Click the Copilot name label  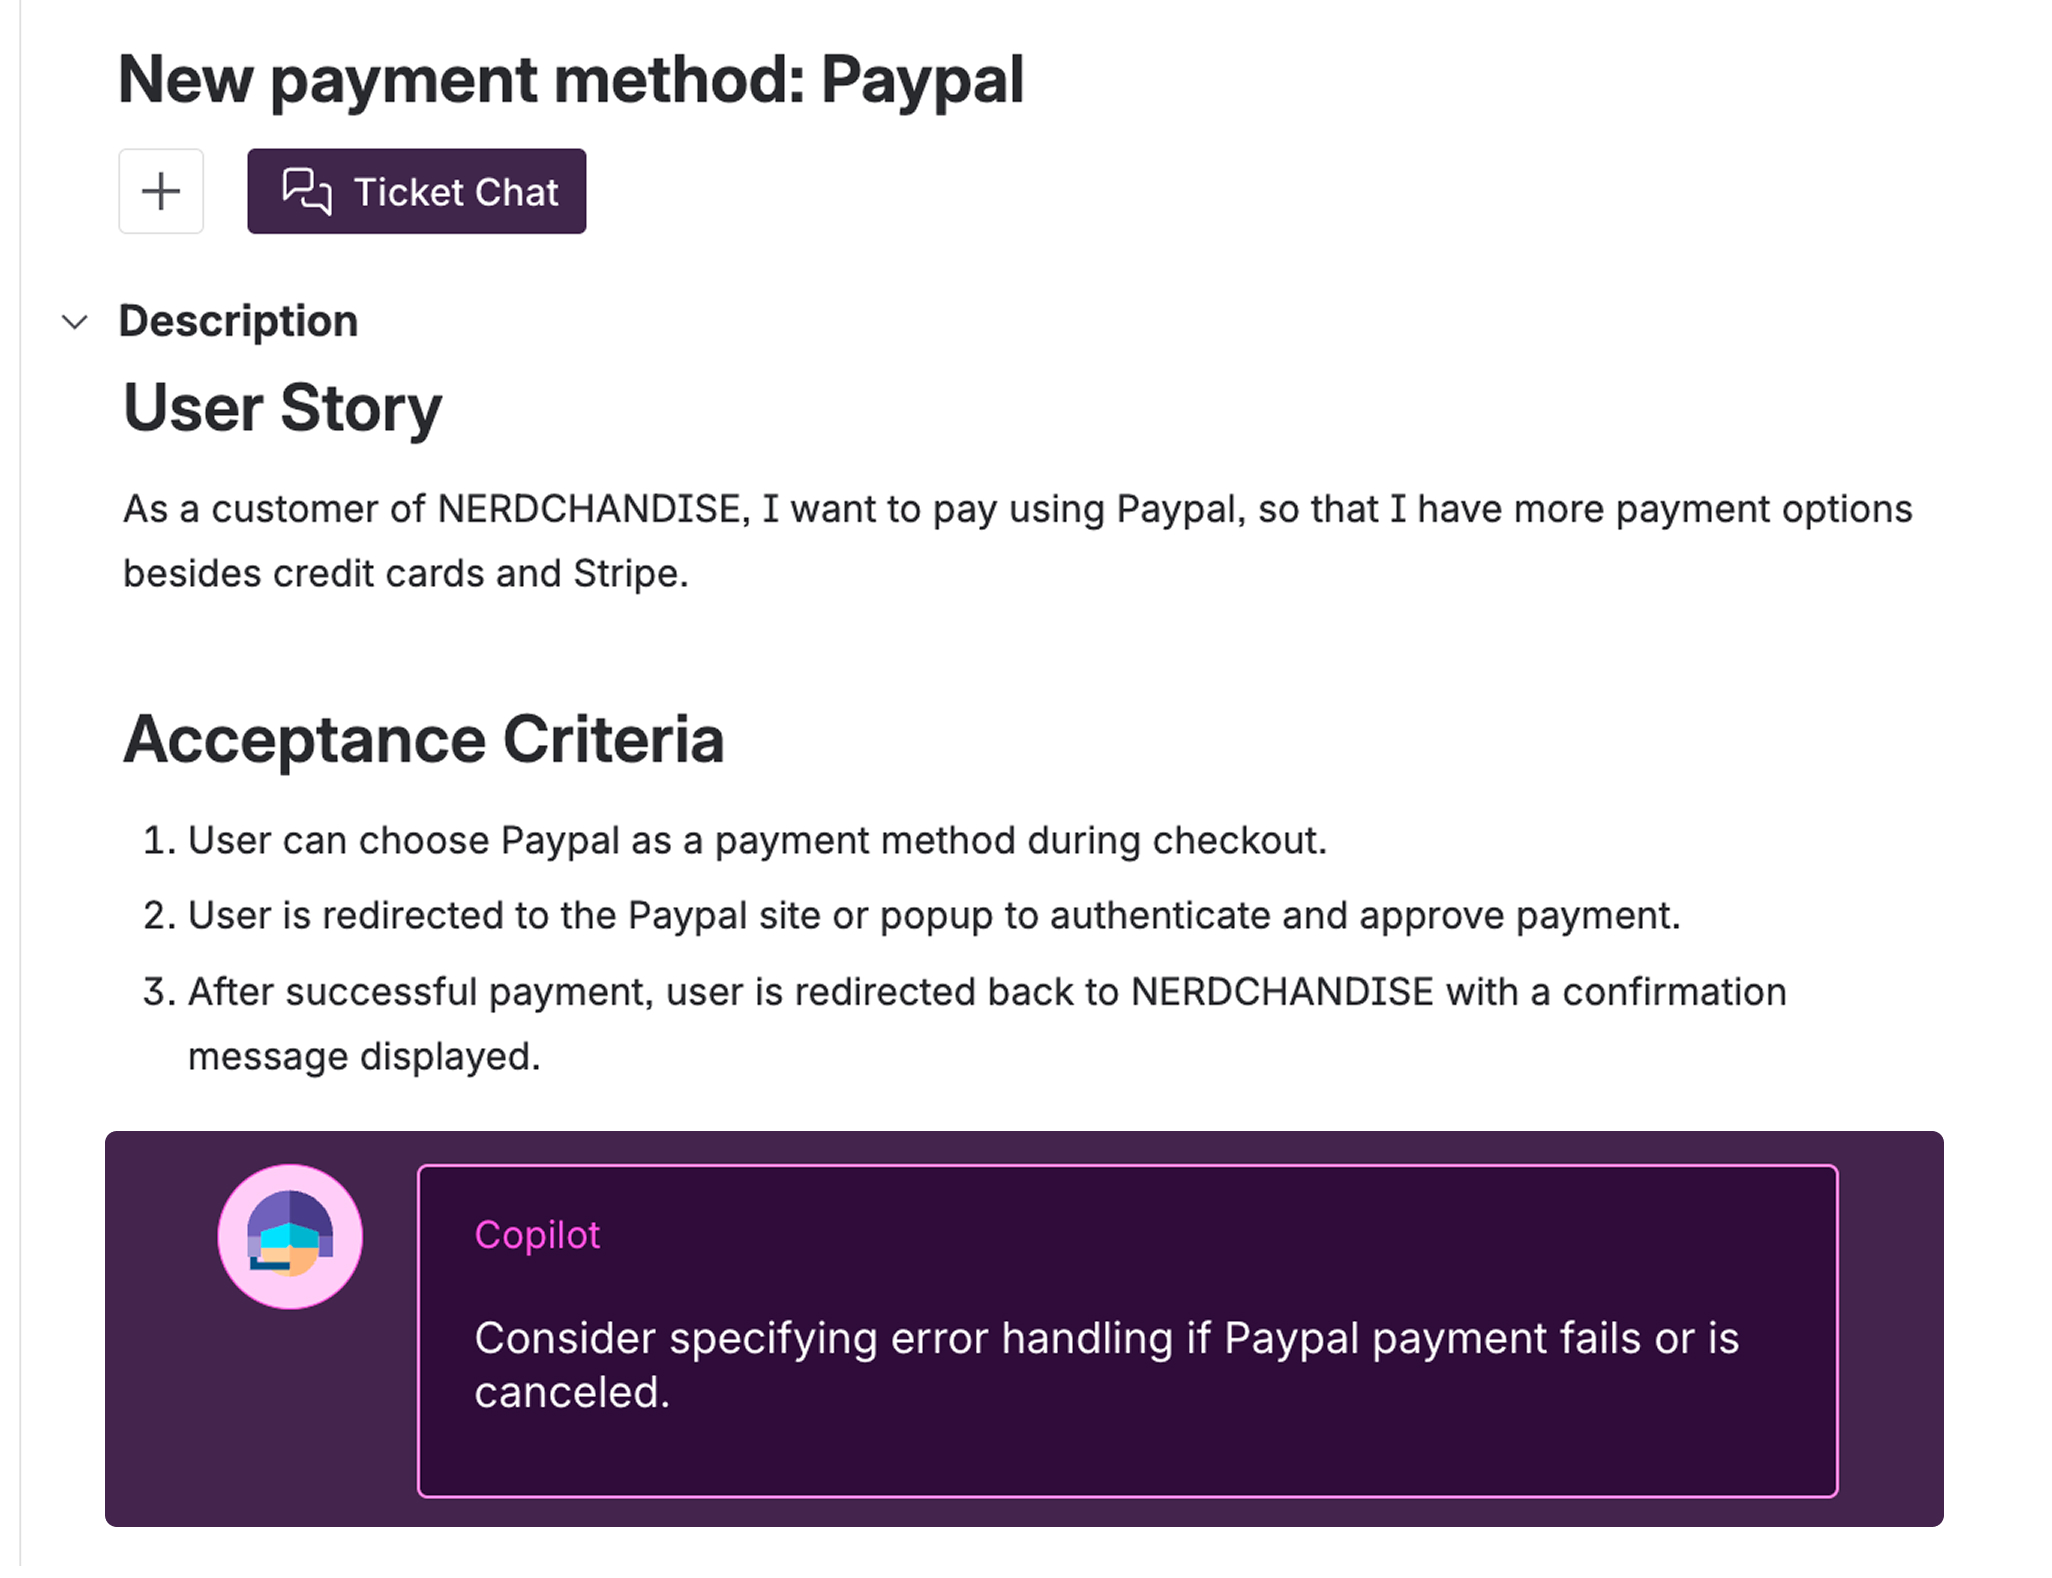click(x=537, y=1235)
